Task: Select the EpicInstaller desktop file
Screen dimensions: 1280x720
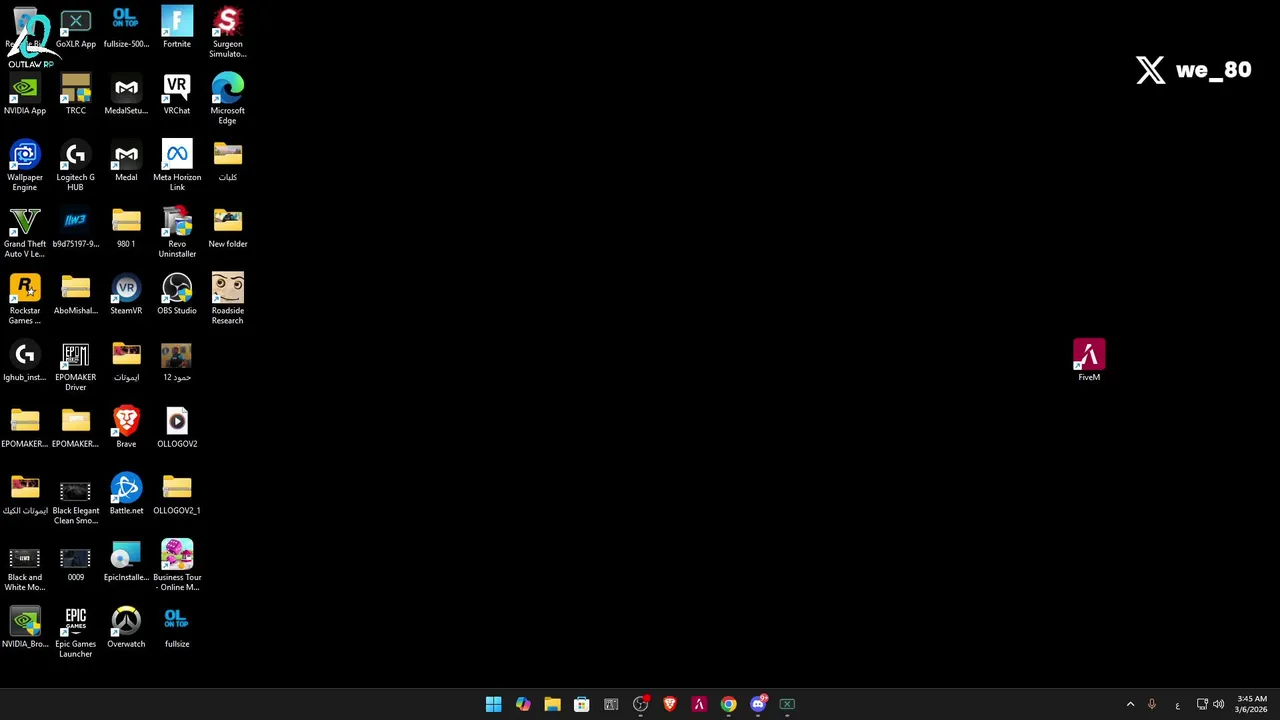Action: 126,561
